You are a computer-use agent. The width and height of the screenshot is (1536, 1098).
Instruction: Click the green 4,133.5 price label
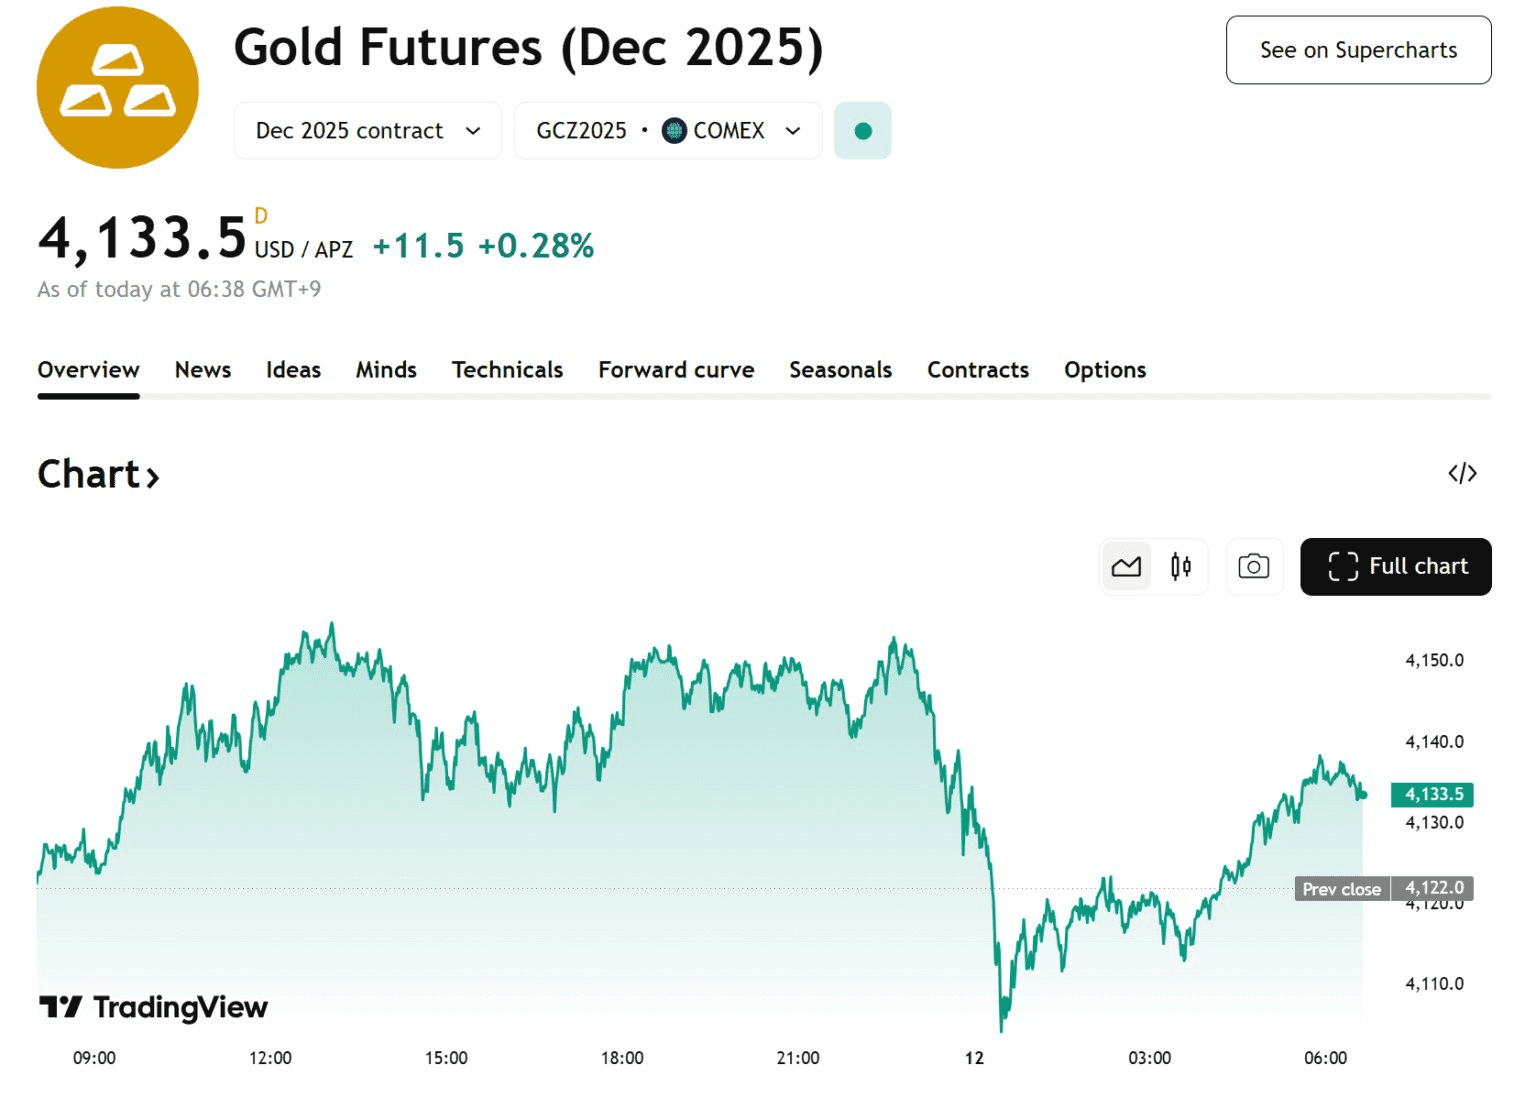[1432, 795]
